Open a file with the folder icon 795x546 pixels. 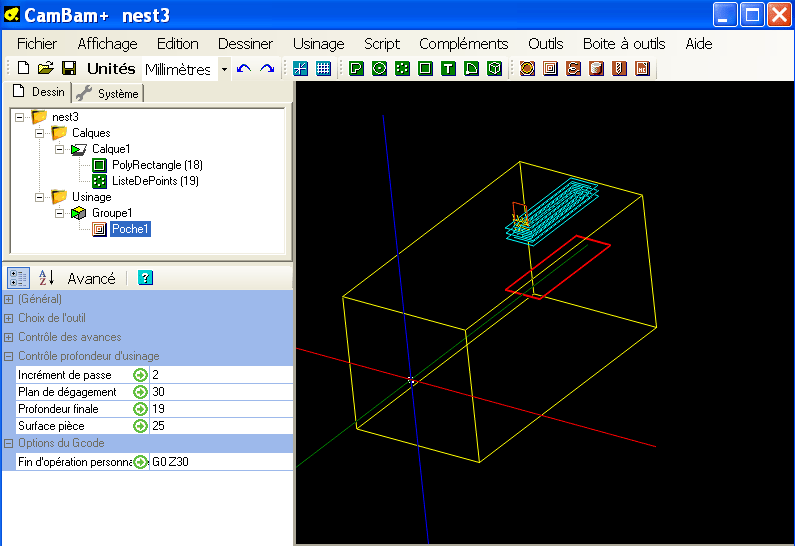coord(46,68)
